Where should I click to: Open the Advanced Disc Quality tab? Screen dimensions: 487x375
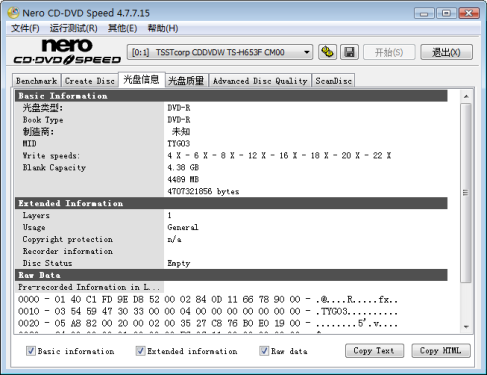tap(260, 81)
